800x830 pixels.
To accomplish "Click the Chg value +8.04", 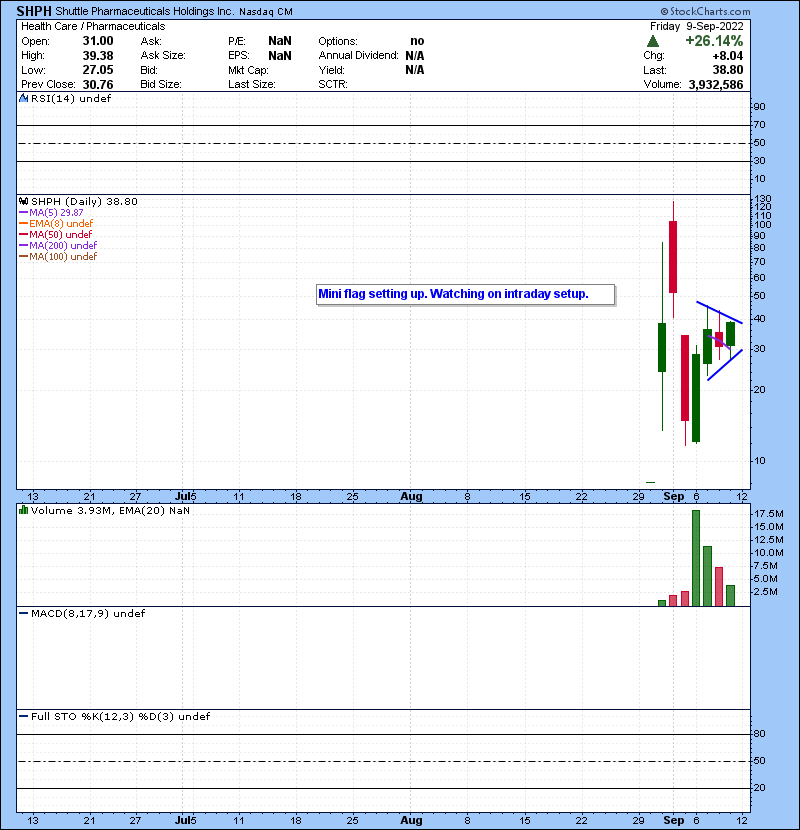I will point(727,56).
